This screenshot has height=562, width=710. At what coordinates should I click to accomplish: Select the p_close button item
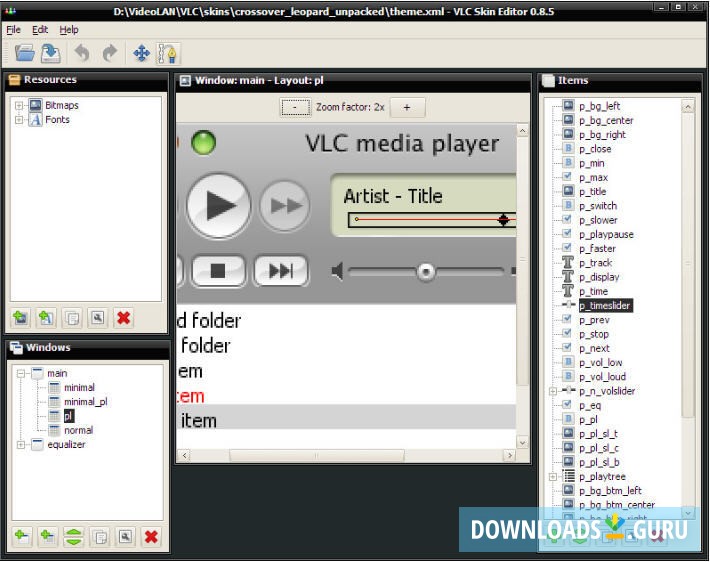(595, 149)
